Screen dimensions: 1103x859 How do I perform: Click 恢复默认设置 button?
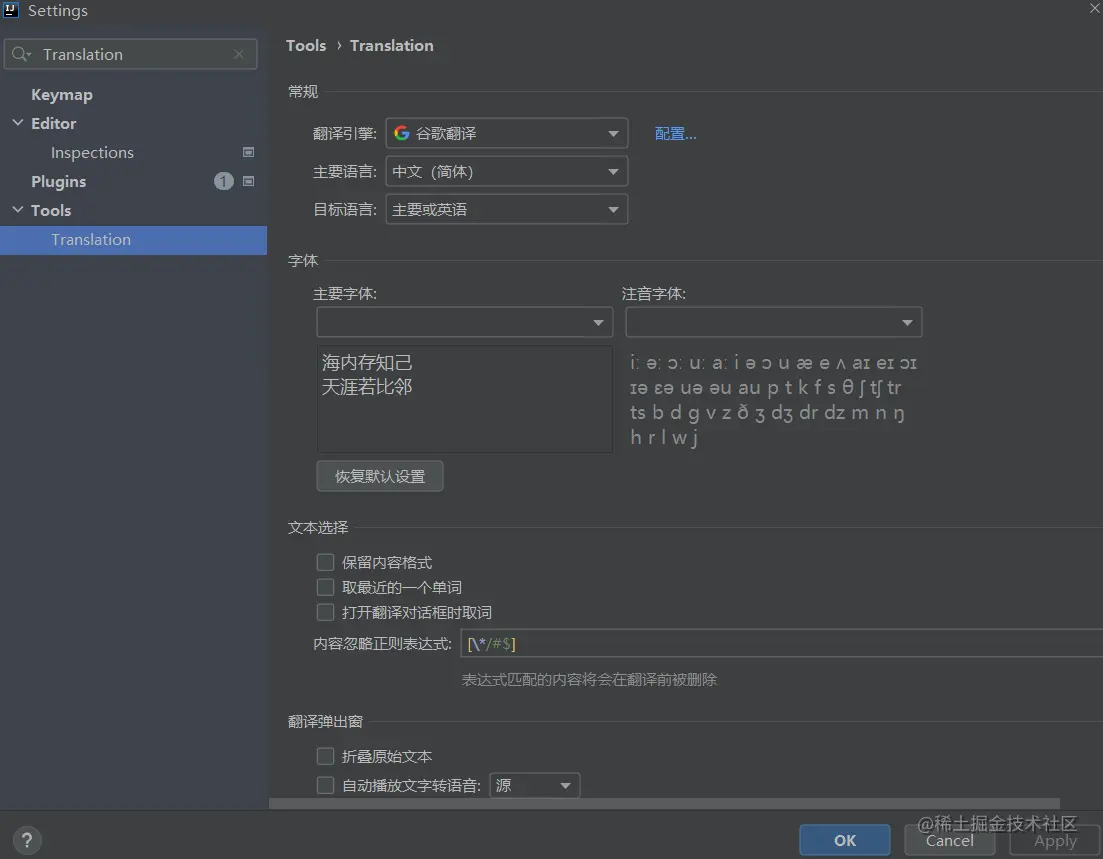point(380,476)
